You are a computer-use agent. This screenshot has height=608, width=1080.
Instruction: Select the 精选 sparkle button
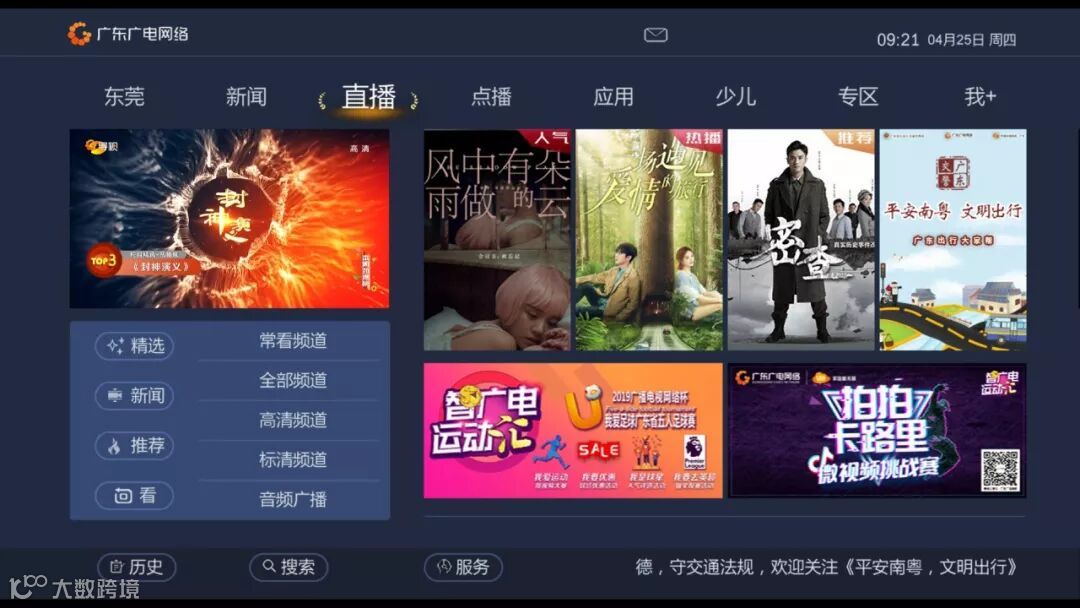pos(134,346)
